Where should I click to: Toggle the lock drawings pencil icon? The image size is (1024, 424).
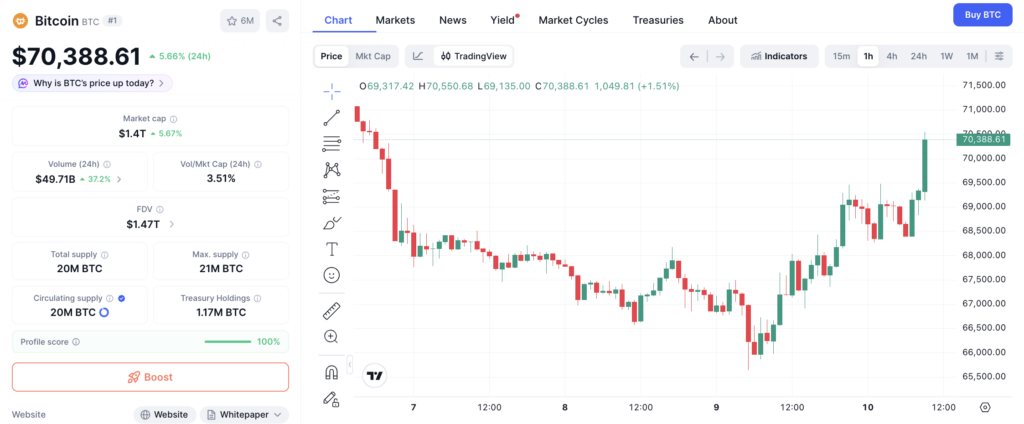[331, 399]
